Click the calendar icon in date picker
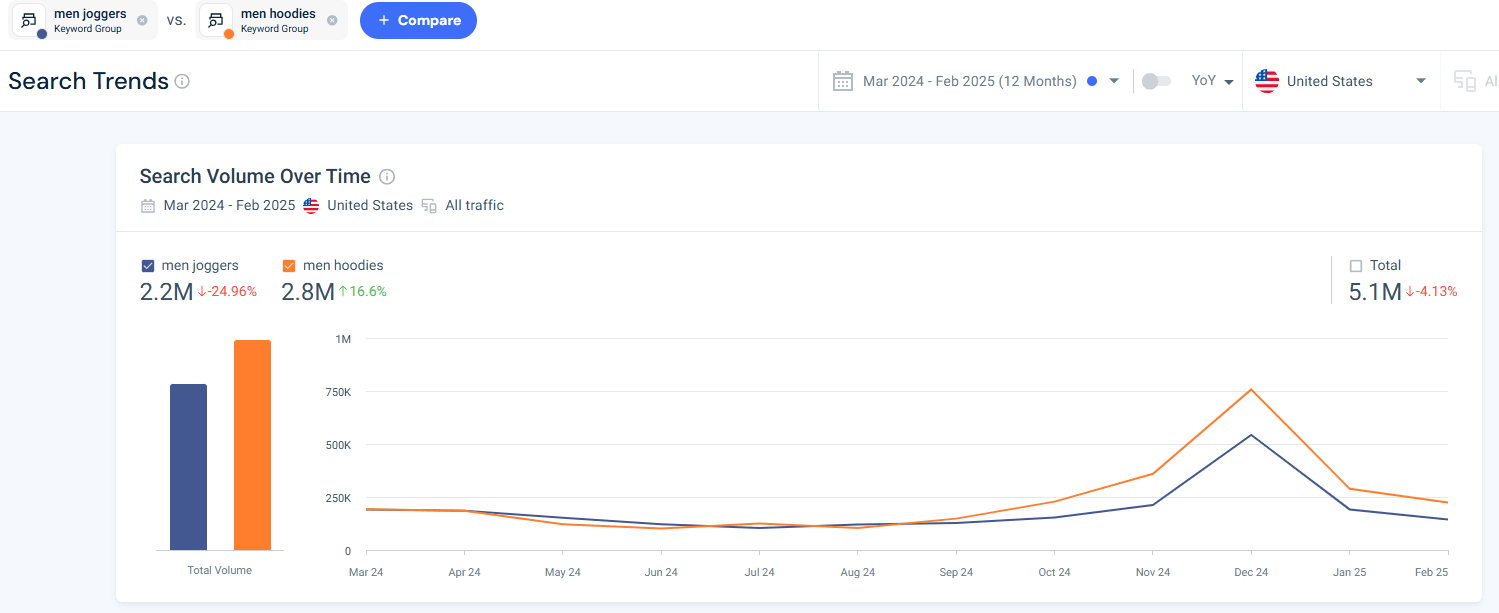This screenshot has height=613, width=1499. [x=843, y=81]
